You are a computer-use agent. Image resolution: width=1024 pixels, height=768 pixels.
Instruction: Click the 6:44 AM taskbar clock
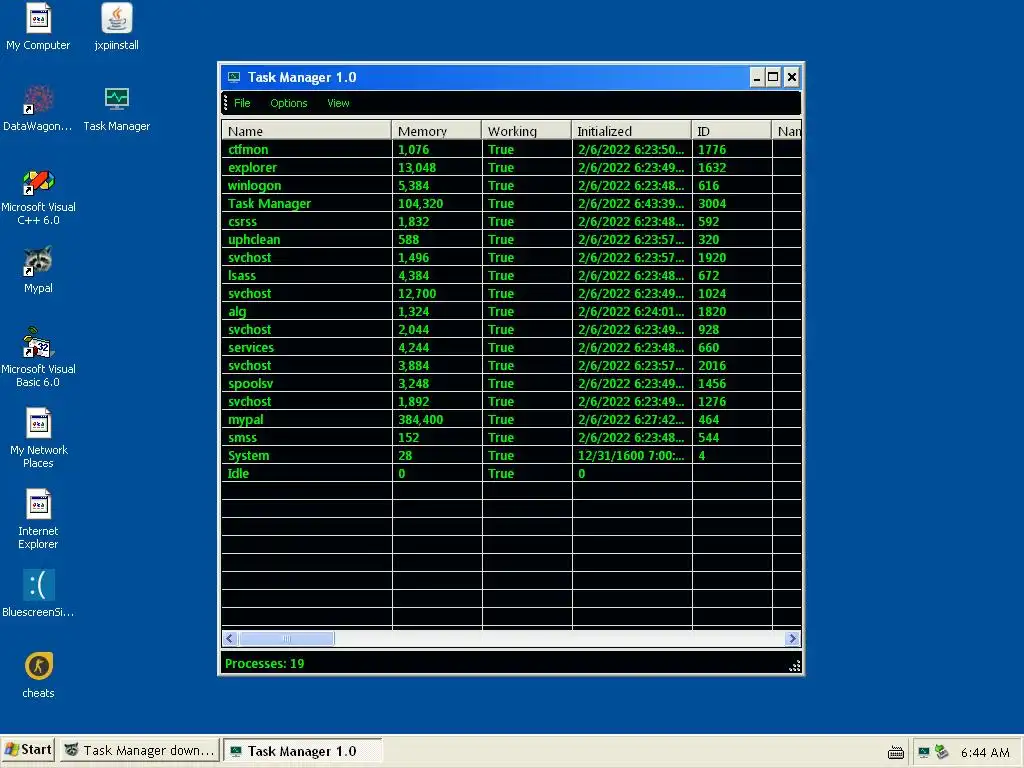(x=985, y=752)
